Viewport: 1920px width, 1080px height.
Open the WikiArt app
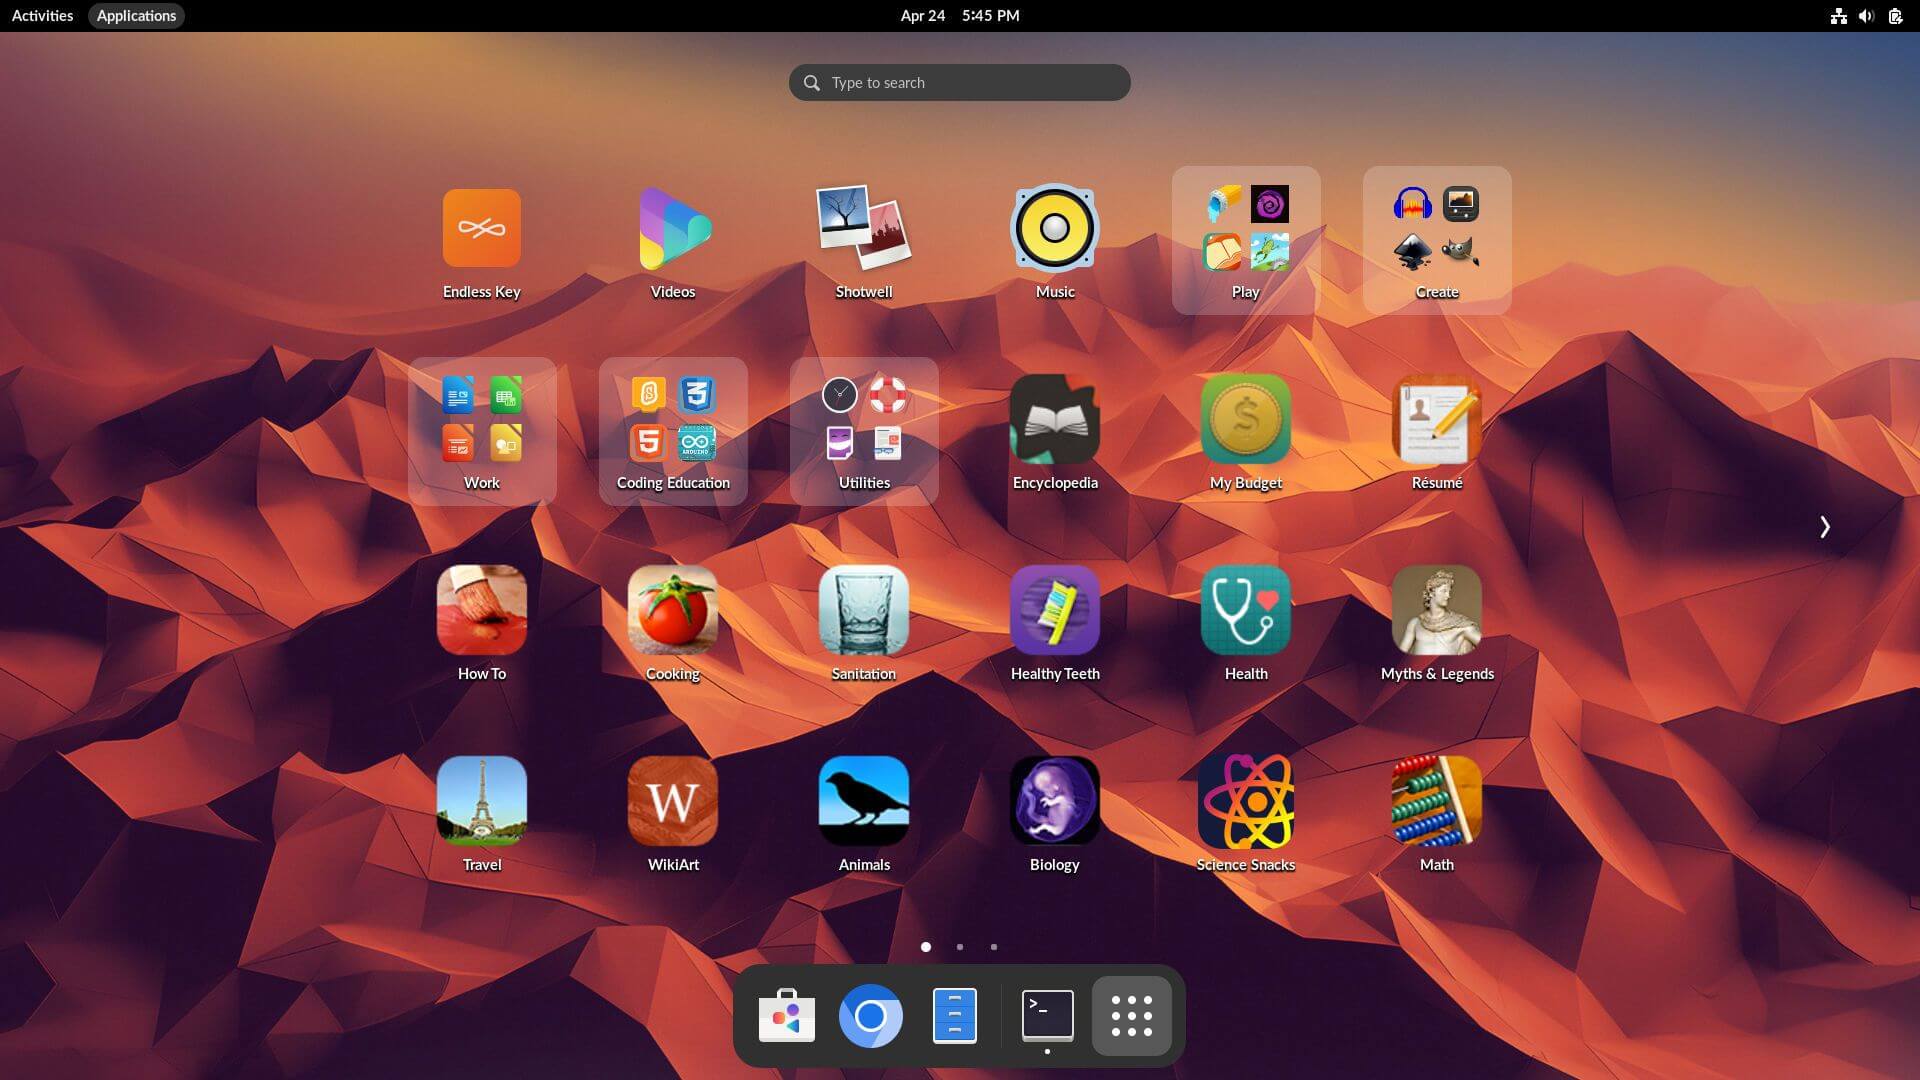(672, 801)
